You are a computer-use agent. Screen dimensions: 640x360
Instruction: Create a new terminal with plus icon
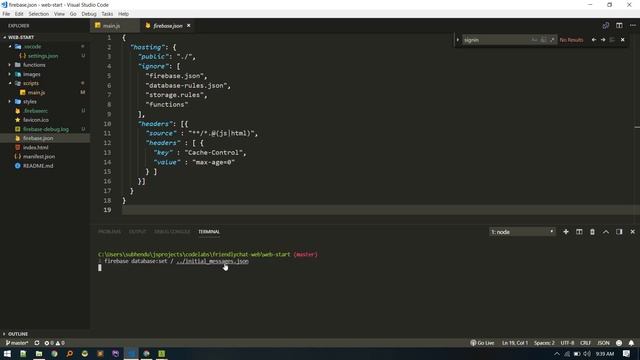(x=566, y=232)
